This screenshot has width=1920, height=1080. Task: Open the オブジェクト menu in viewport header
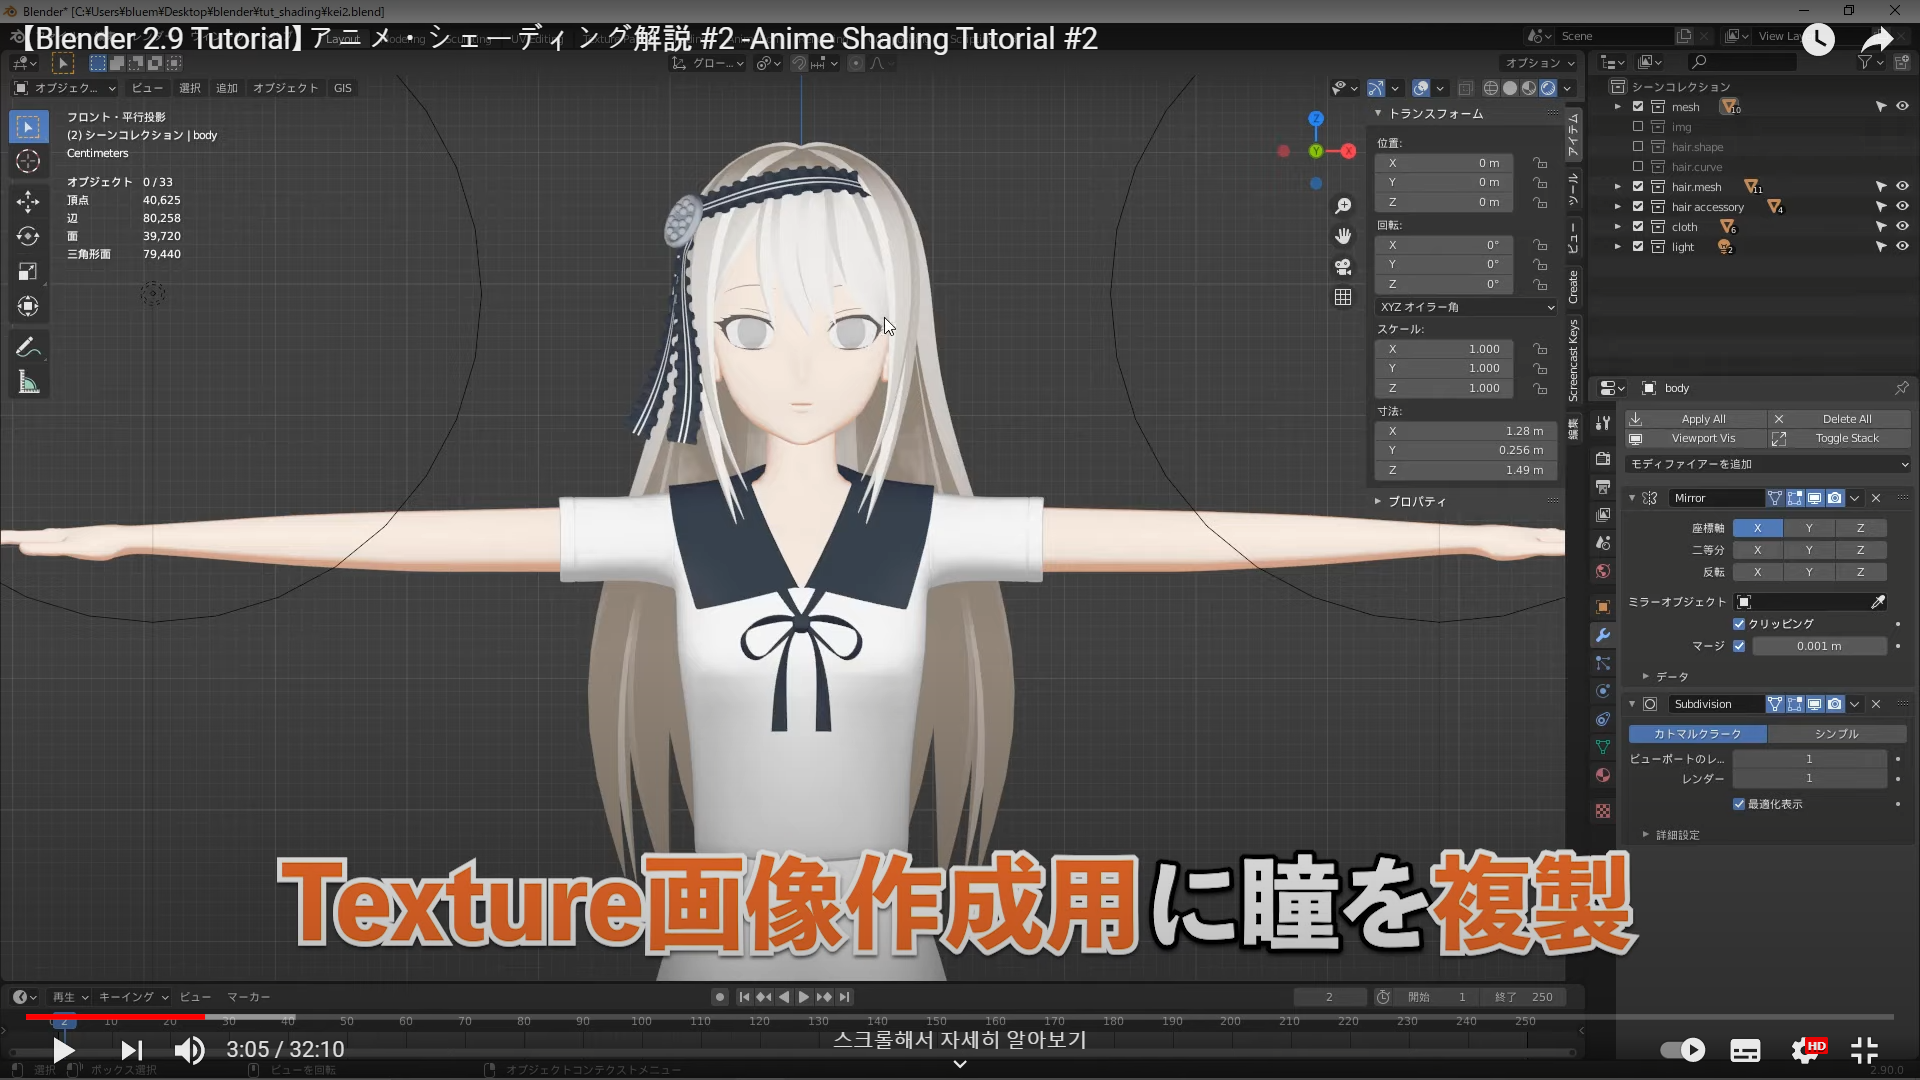point(285,88)
